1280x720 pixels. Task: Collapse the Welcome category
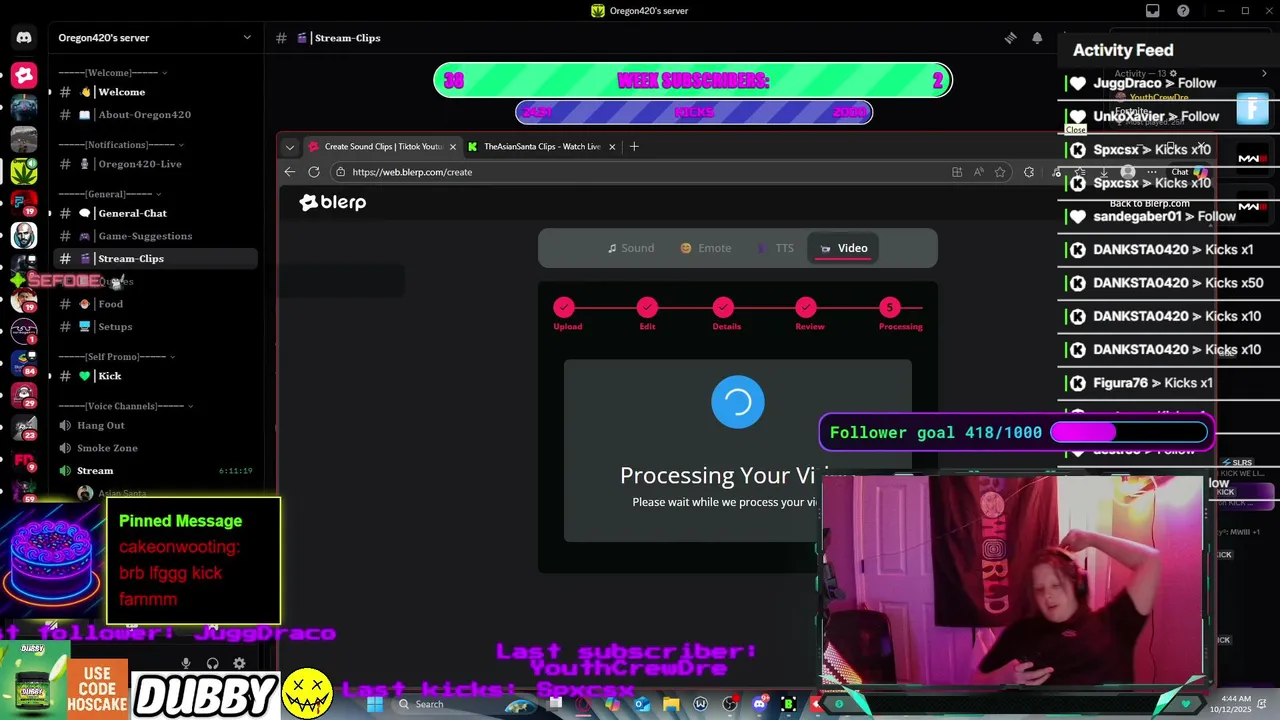pos(111,73)
